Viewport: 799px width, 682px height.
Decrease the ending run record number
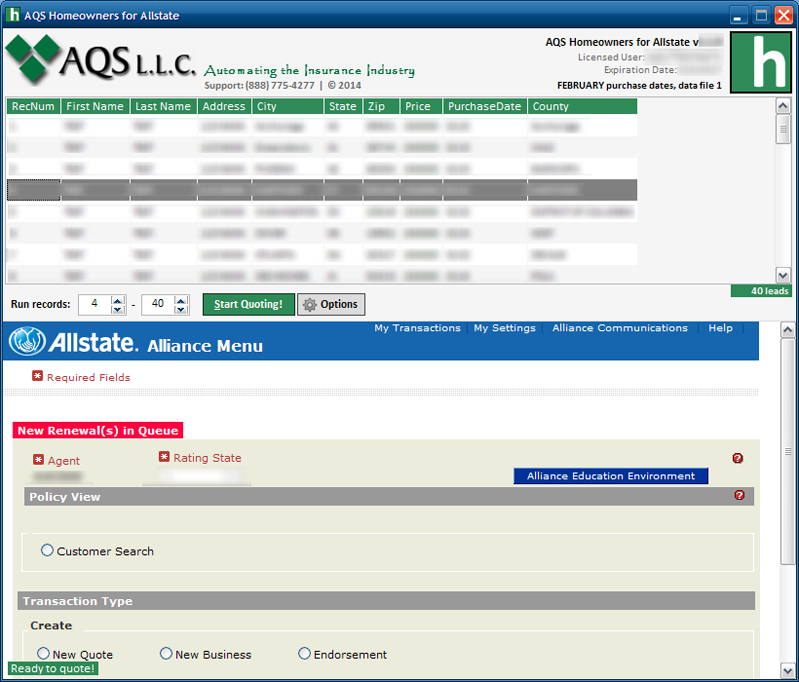tap(181, 309)
